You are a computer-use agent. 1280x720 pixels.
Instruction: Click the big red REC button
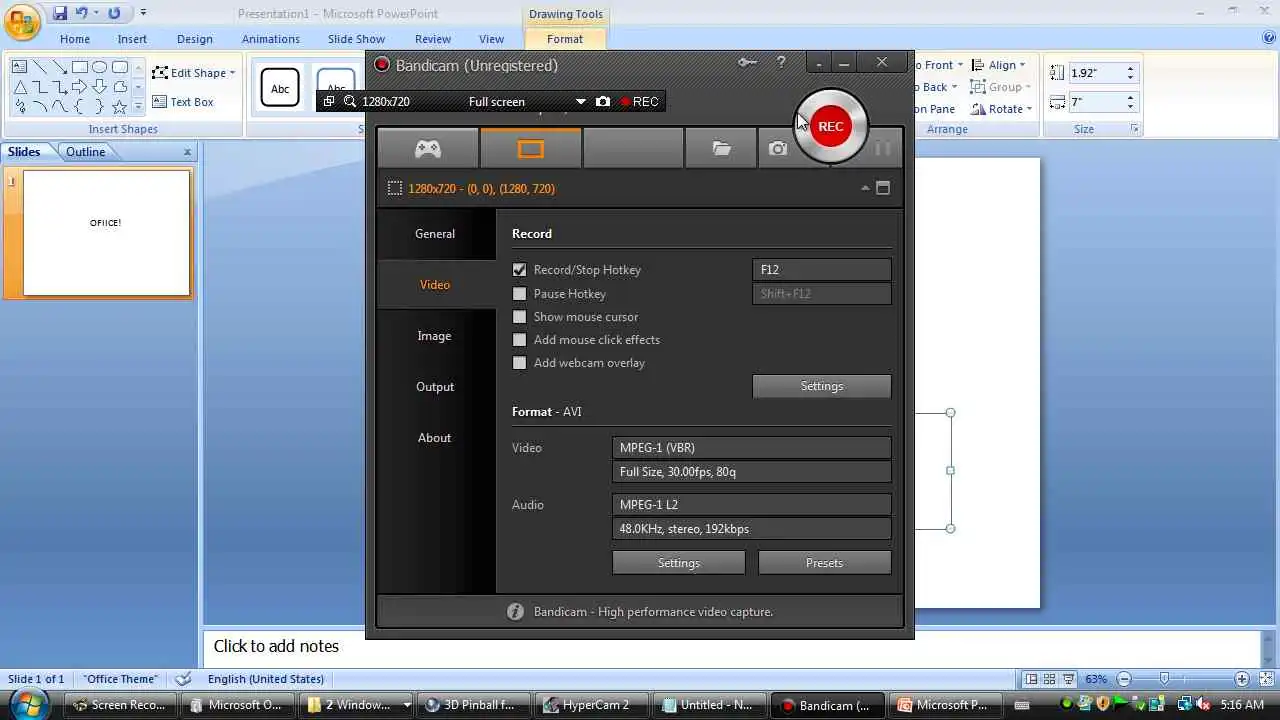click(830, 126)
